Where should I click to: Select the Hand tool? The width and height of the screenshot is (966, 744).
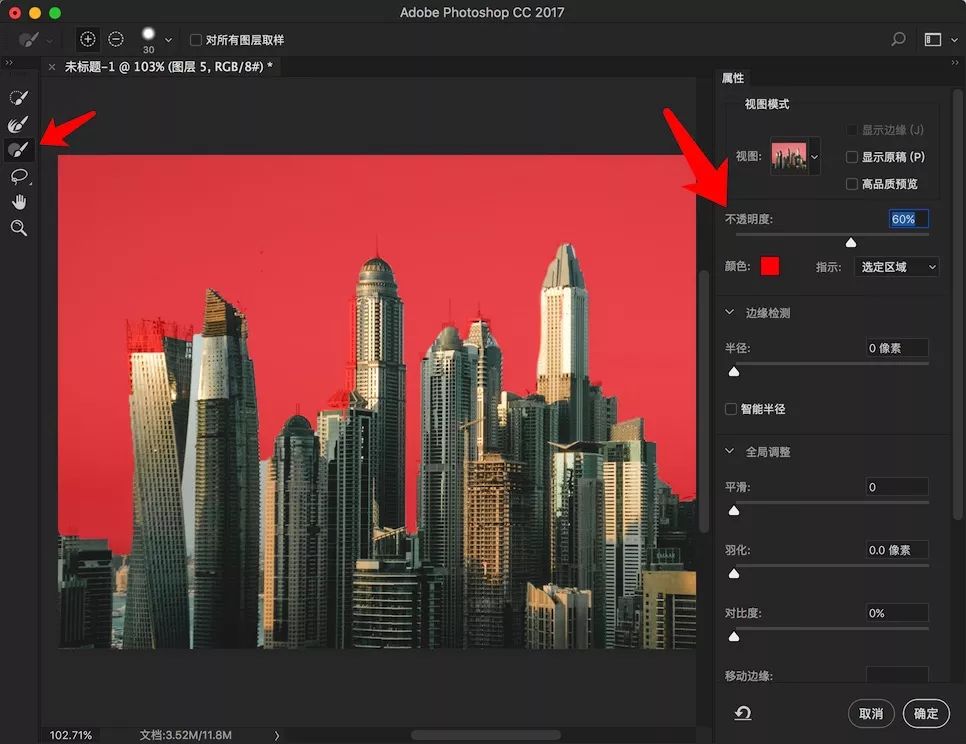20,203
